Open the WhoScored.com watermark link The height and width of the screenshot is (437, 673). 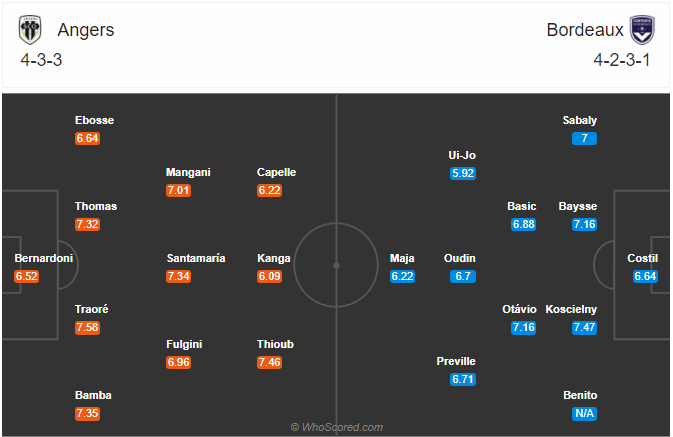pos(337,427)
